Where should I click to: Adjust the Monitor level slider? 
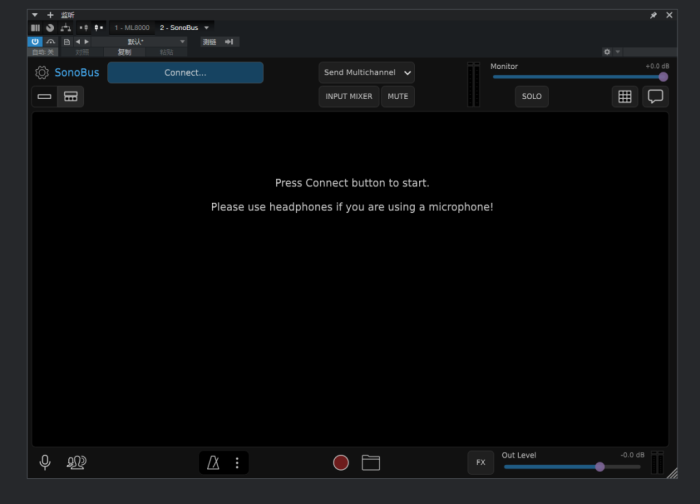click(x=580, y=77)
